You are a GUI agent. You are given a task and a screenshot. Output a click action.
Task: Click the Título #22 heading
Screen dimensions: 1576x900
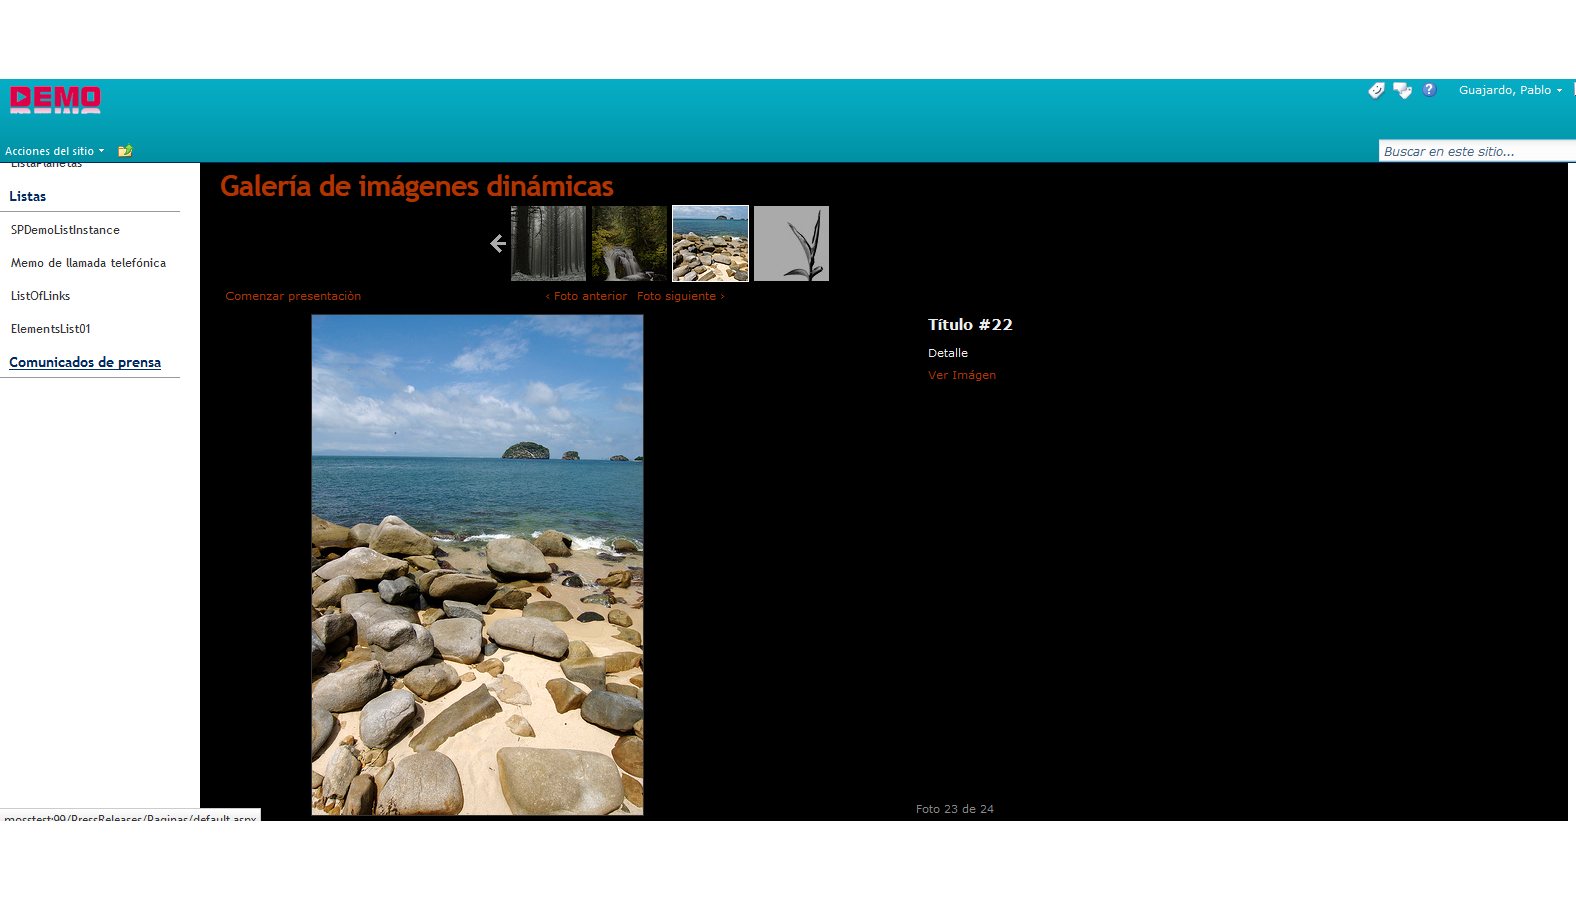pyautogui.click(x=970, y=324)
